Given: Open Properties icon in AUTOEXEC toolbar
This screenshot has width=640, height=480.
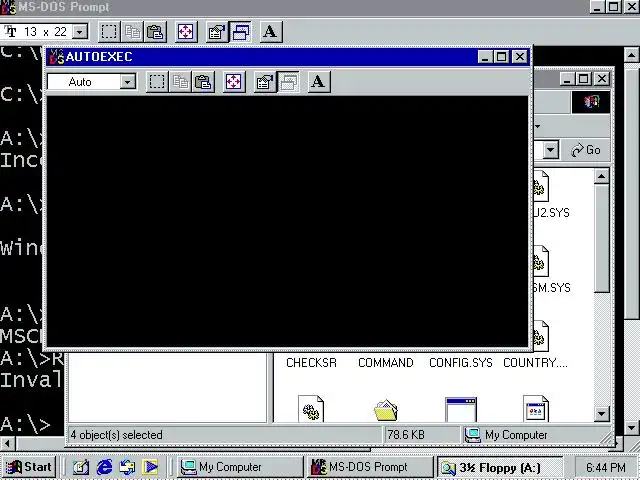Looking at the screenshot, I should click(264, 82).
